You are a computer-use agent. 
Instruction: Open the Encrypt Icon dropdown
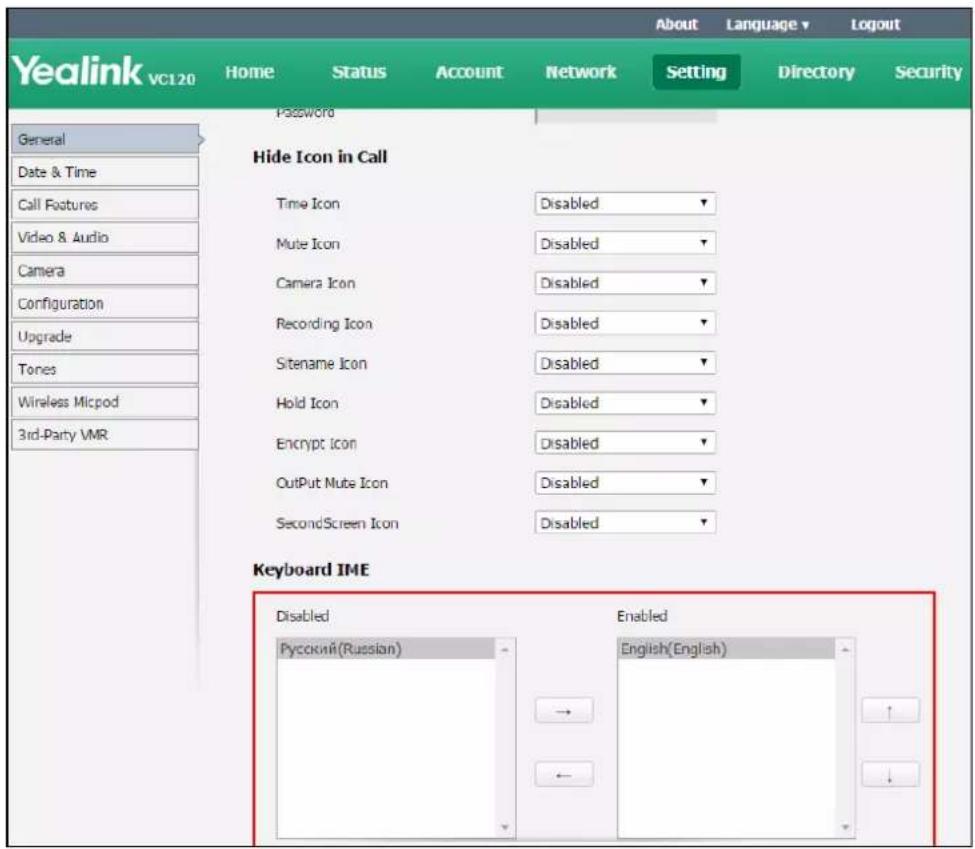coord(625,443)
